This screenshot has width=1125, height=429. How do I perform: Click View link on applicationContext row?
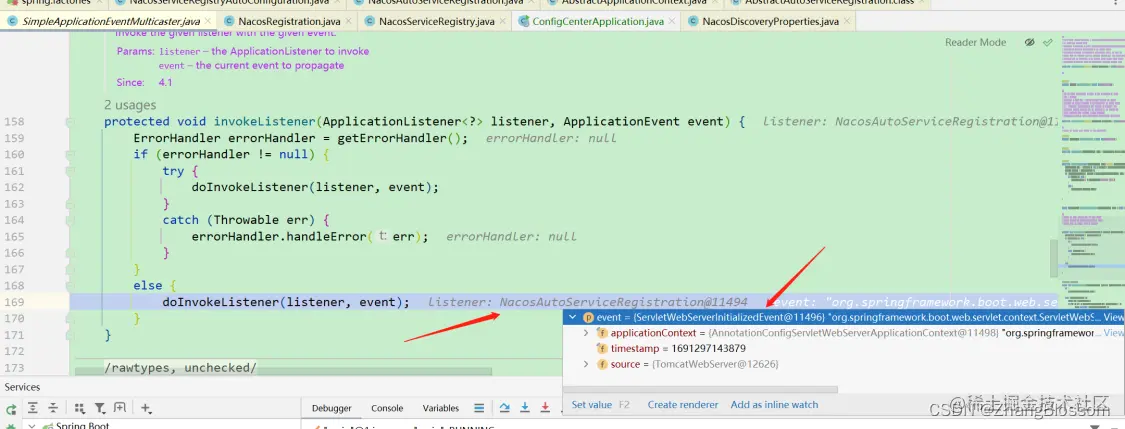[x=1113, y=333]
